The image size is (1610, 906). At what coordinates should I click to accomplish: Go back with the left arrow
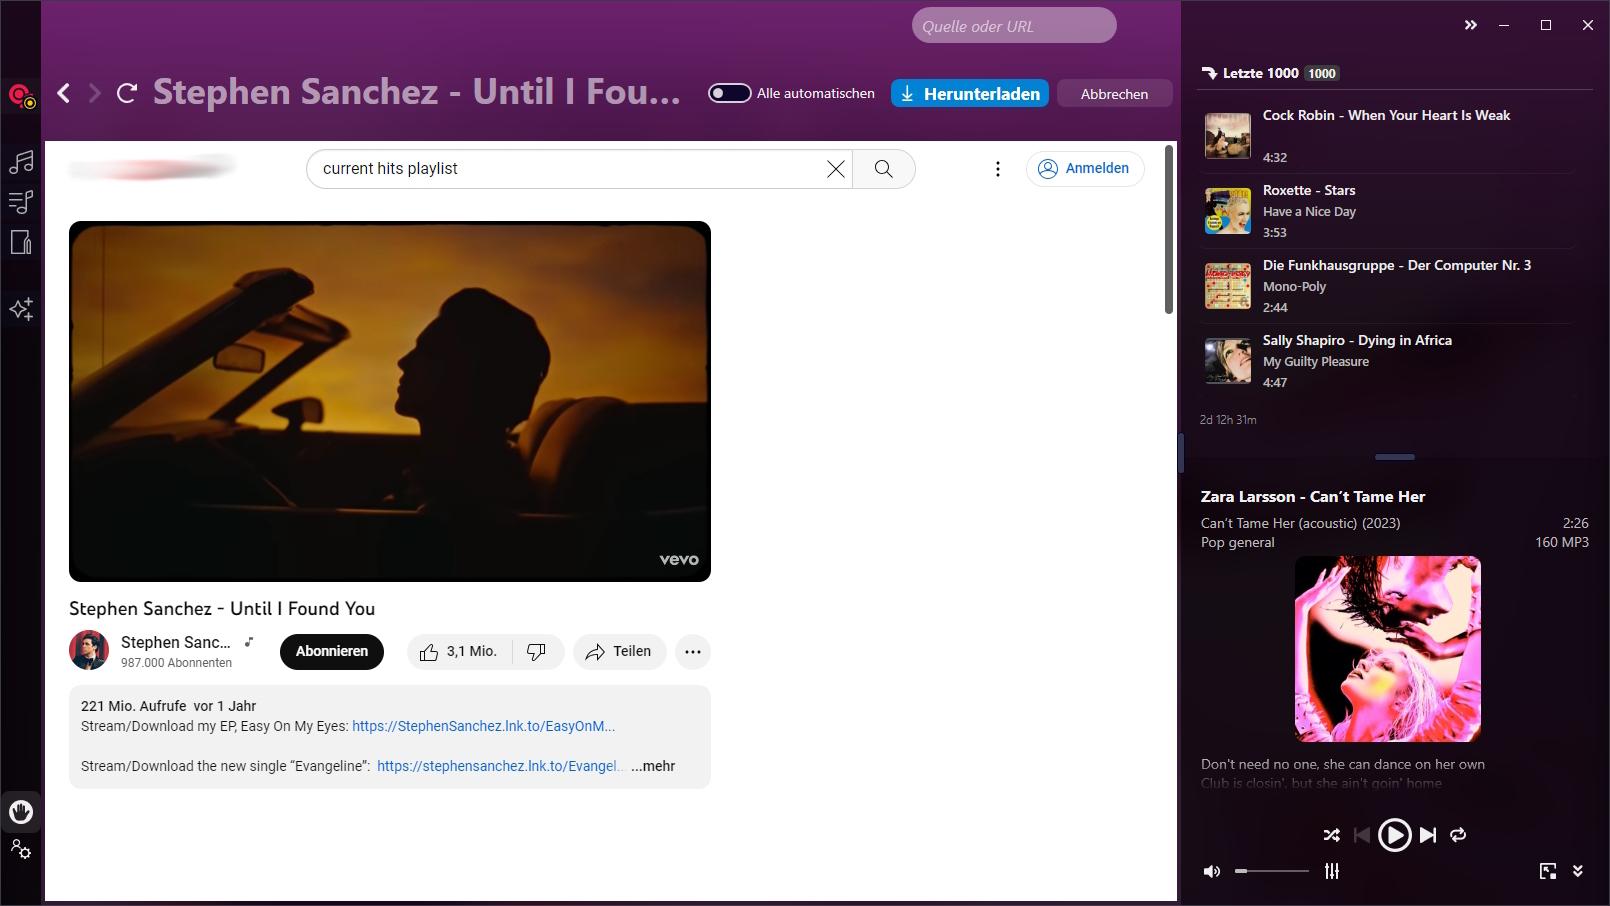(64, 93)
